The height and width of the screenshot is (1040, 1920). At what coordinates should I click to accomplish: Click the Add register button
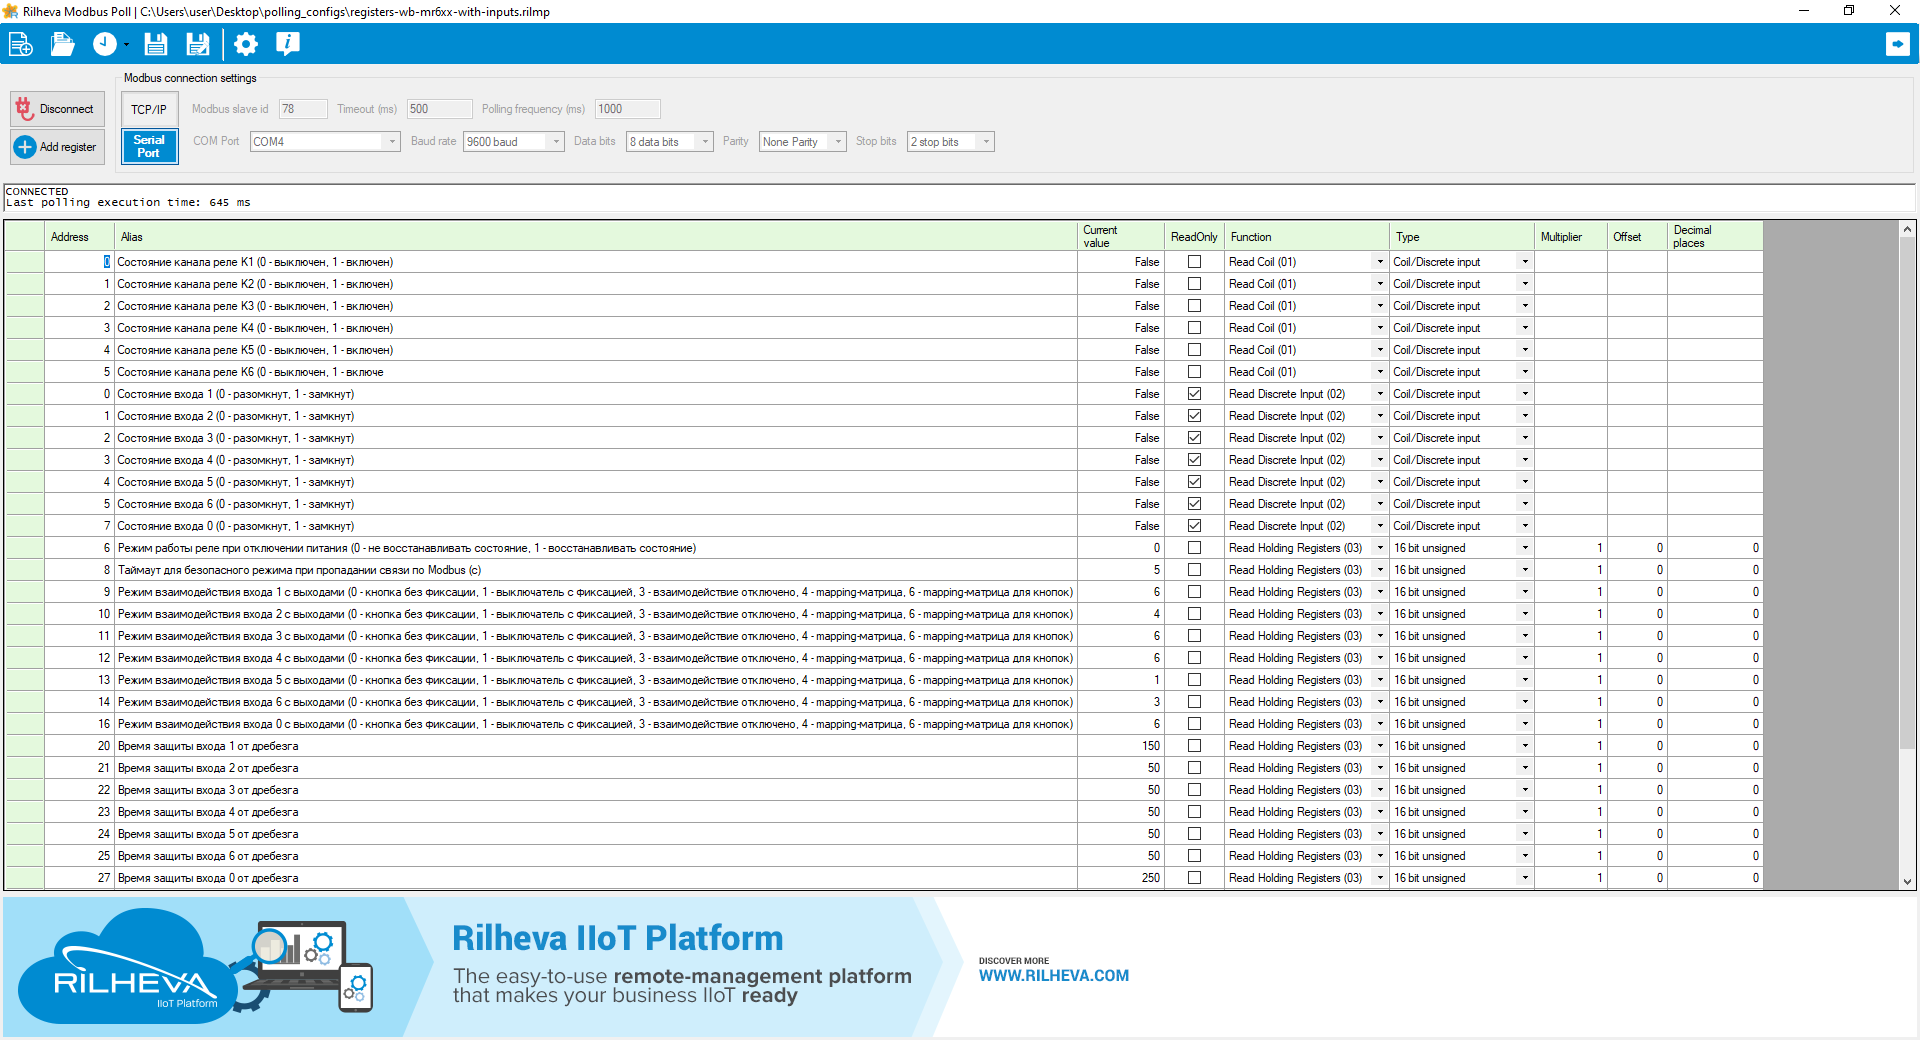coord(57,147)
